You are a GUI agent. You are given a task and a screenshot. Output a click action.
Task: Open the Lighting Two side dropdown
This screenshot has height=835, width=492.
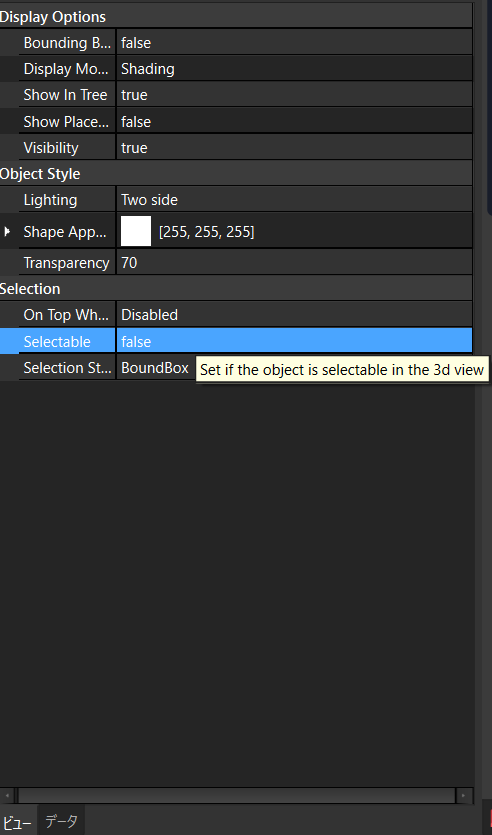click(x=294, y=200)
